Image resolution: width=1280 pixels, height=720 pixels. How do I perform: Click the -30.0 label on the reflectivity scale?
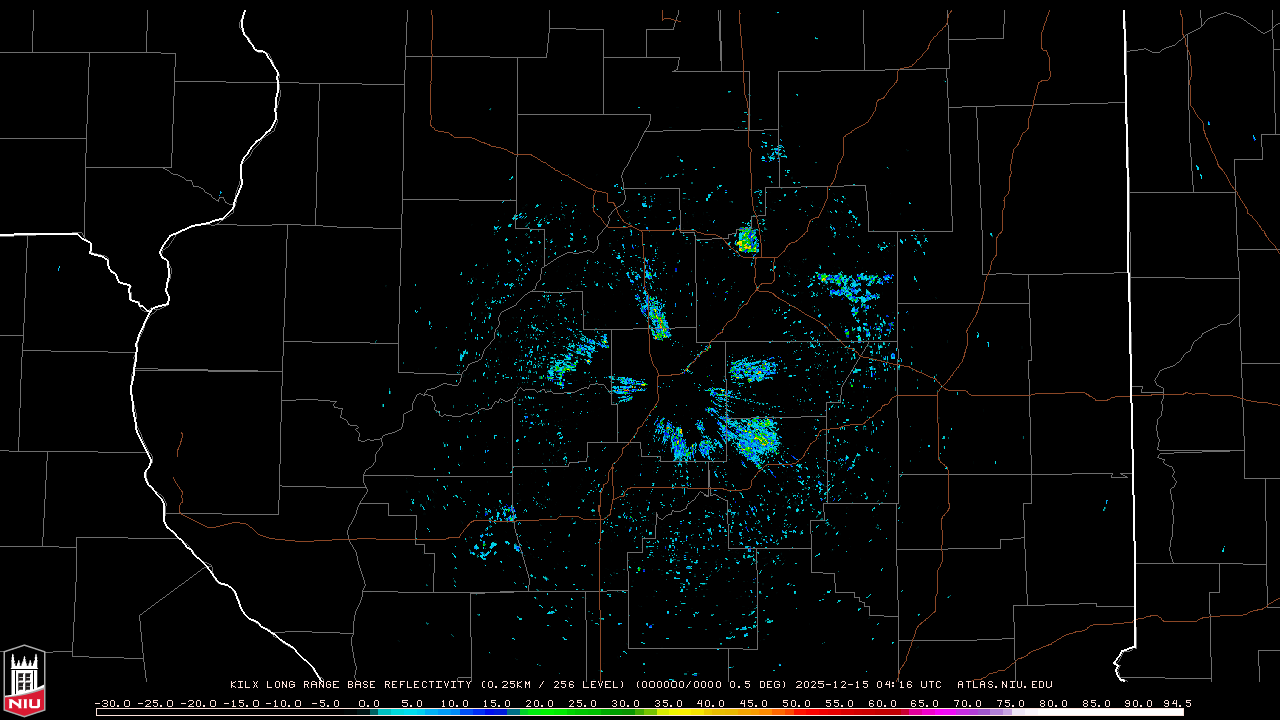click(112, 703)
